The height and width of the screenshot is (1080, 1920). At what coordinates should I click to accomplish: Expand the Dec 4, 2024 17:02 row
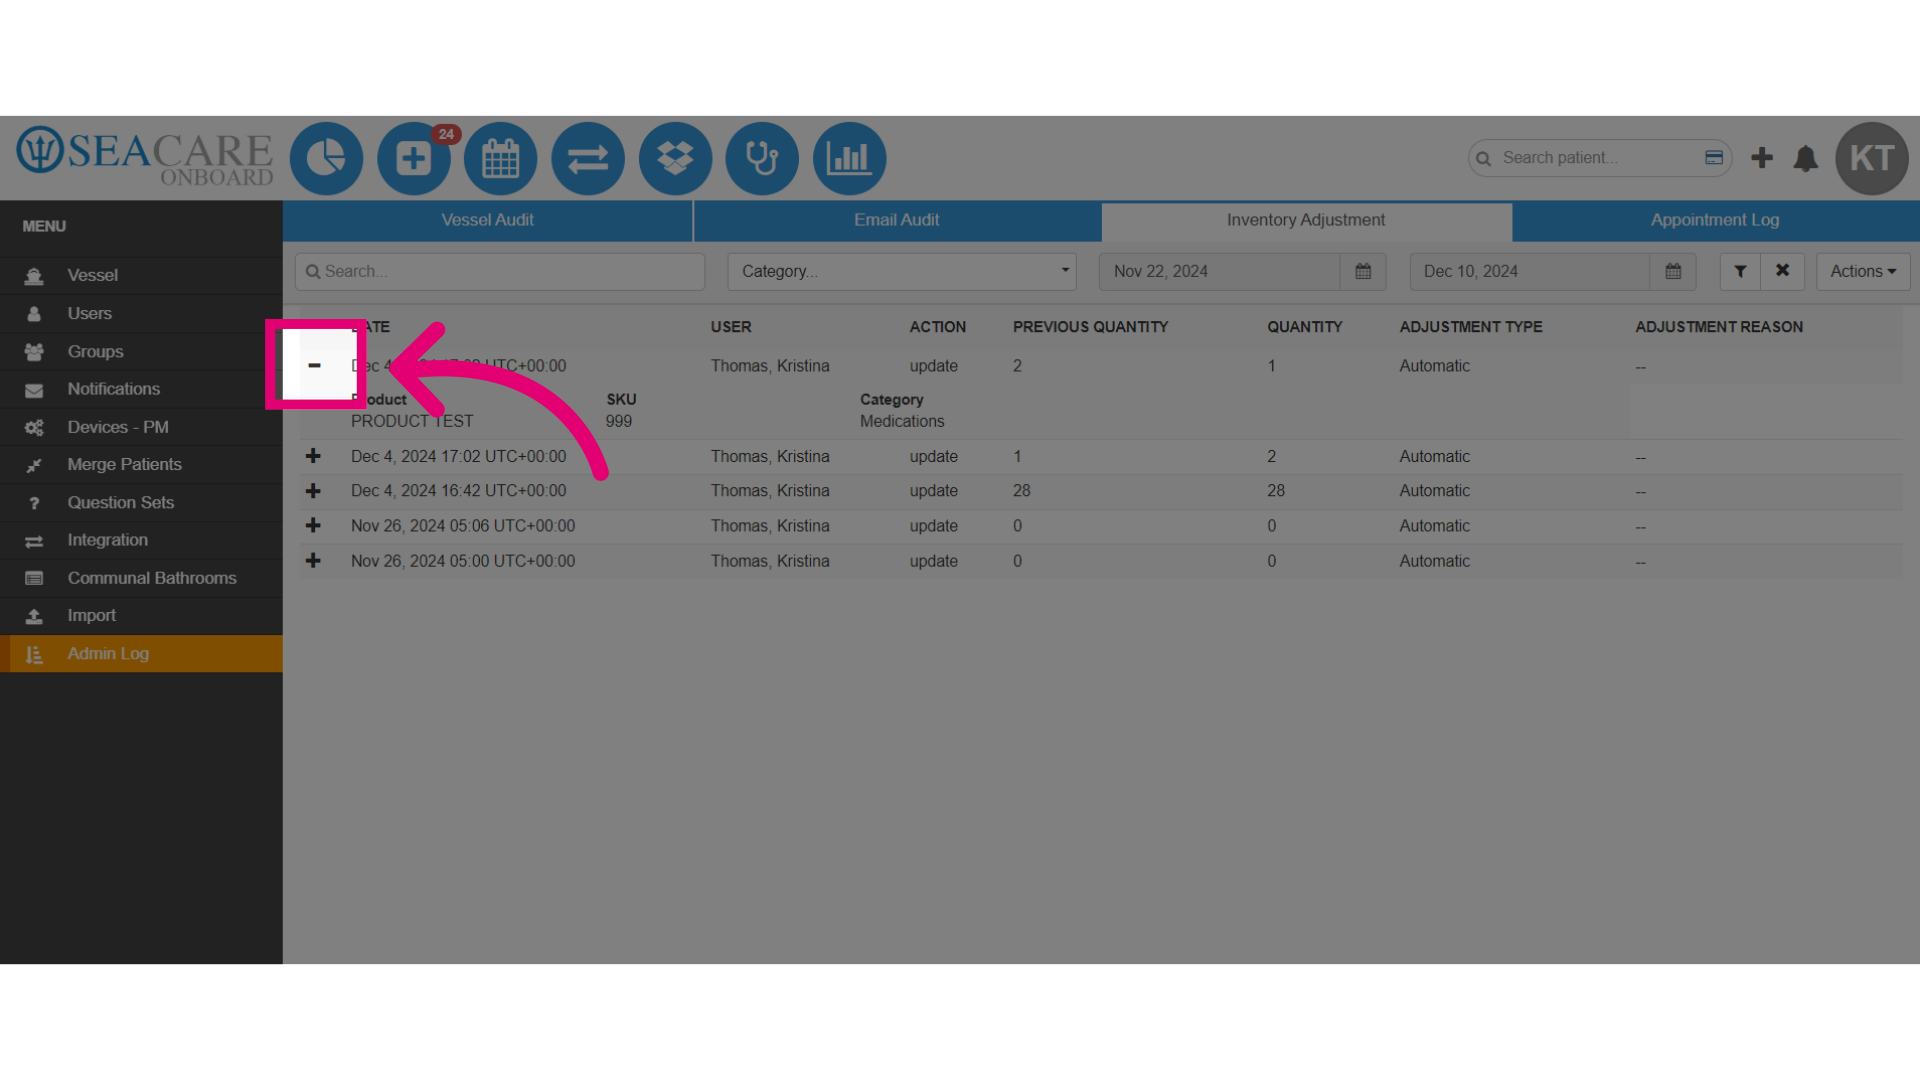pos(313,456)
